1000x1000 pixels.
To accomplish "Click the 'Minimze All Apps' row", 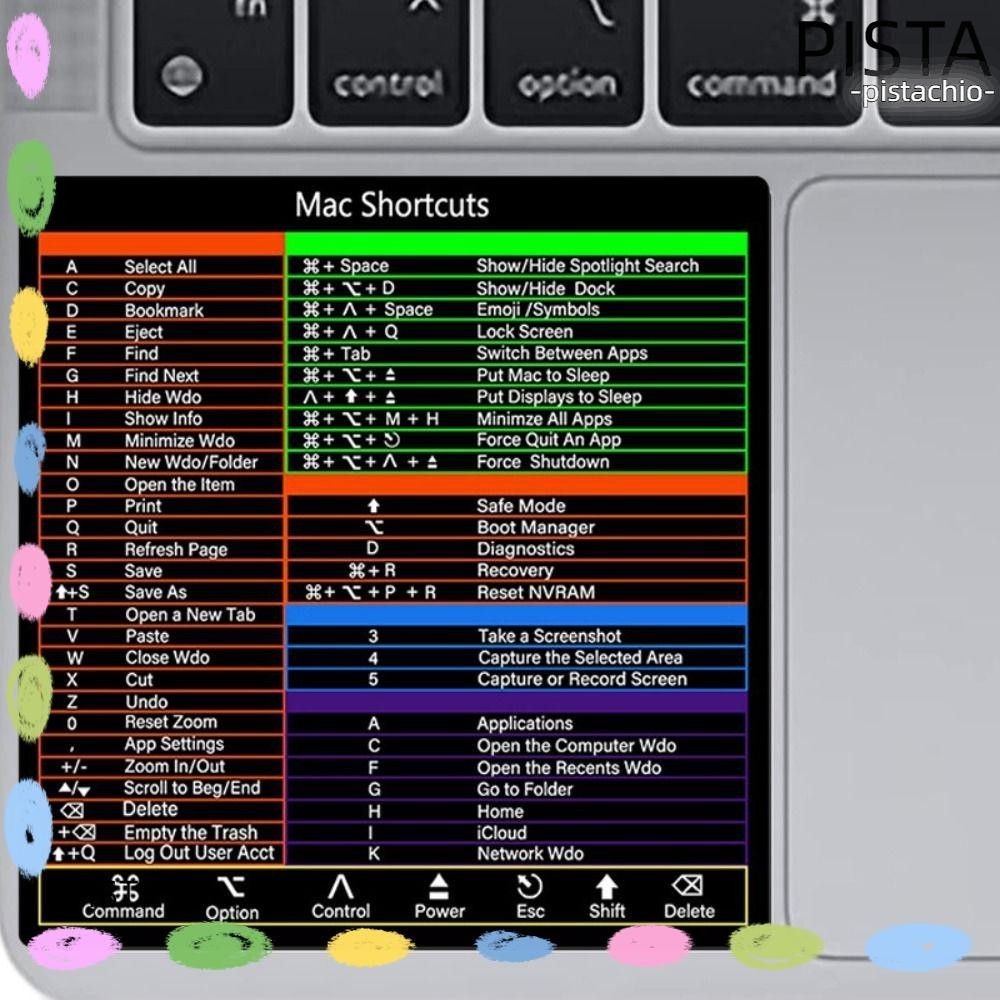I will click(517, 418).
